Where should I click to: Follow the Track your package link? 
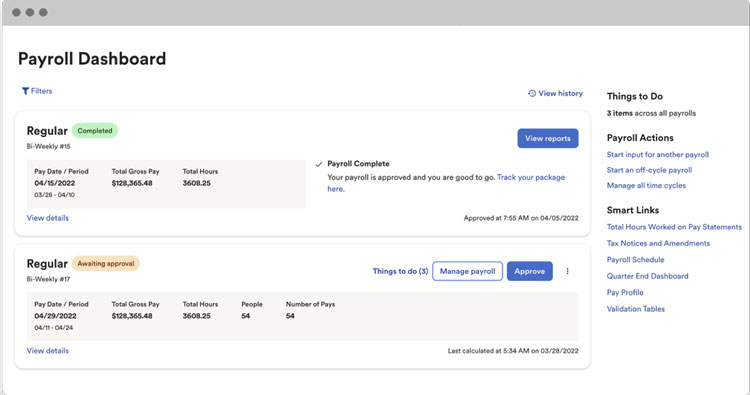click(x=531, y=177)
